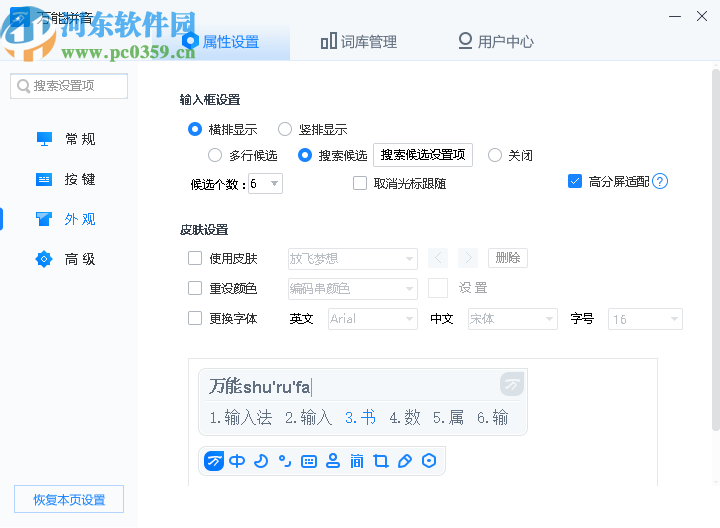
Task: Select 竖排显示 radio button
Action: pos(285,129)
